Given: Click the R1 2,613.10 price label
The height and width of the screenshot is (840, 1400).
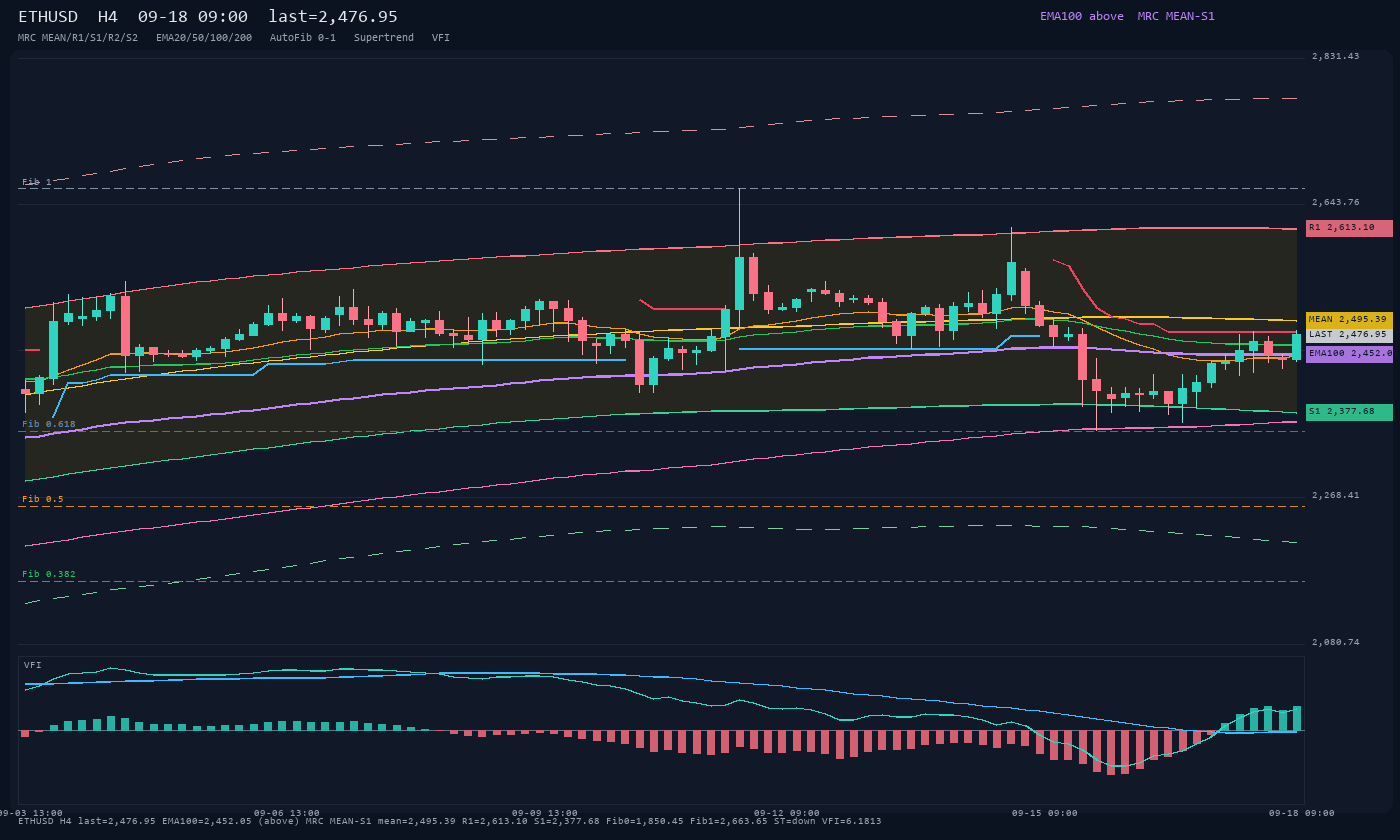Looking at the screenshot, I should [1349, 228].
